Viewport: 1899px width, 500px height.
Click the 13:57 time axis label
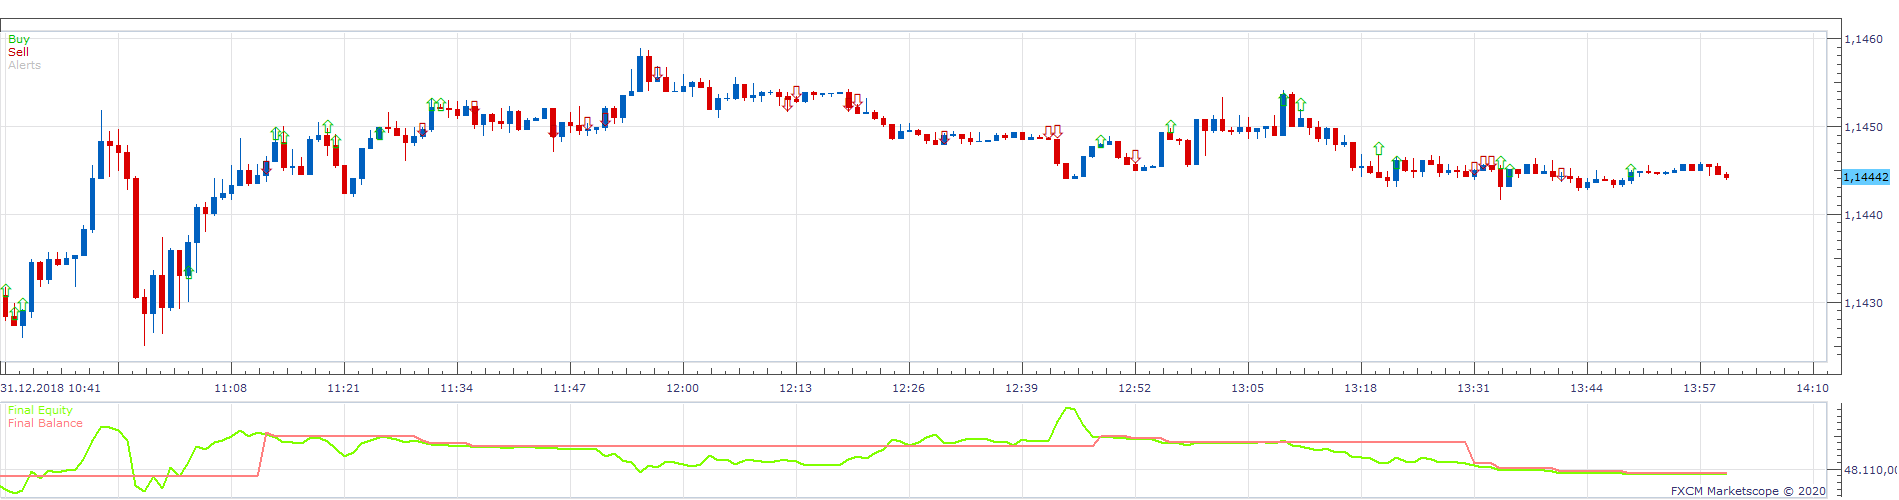[1700, 388]
